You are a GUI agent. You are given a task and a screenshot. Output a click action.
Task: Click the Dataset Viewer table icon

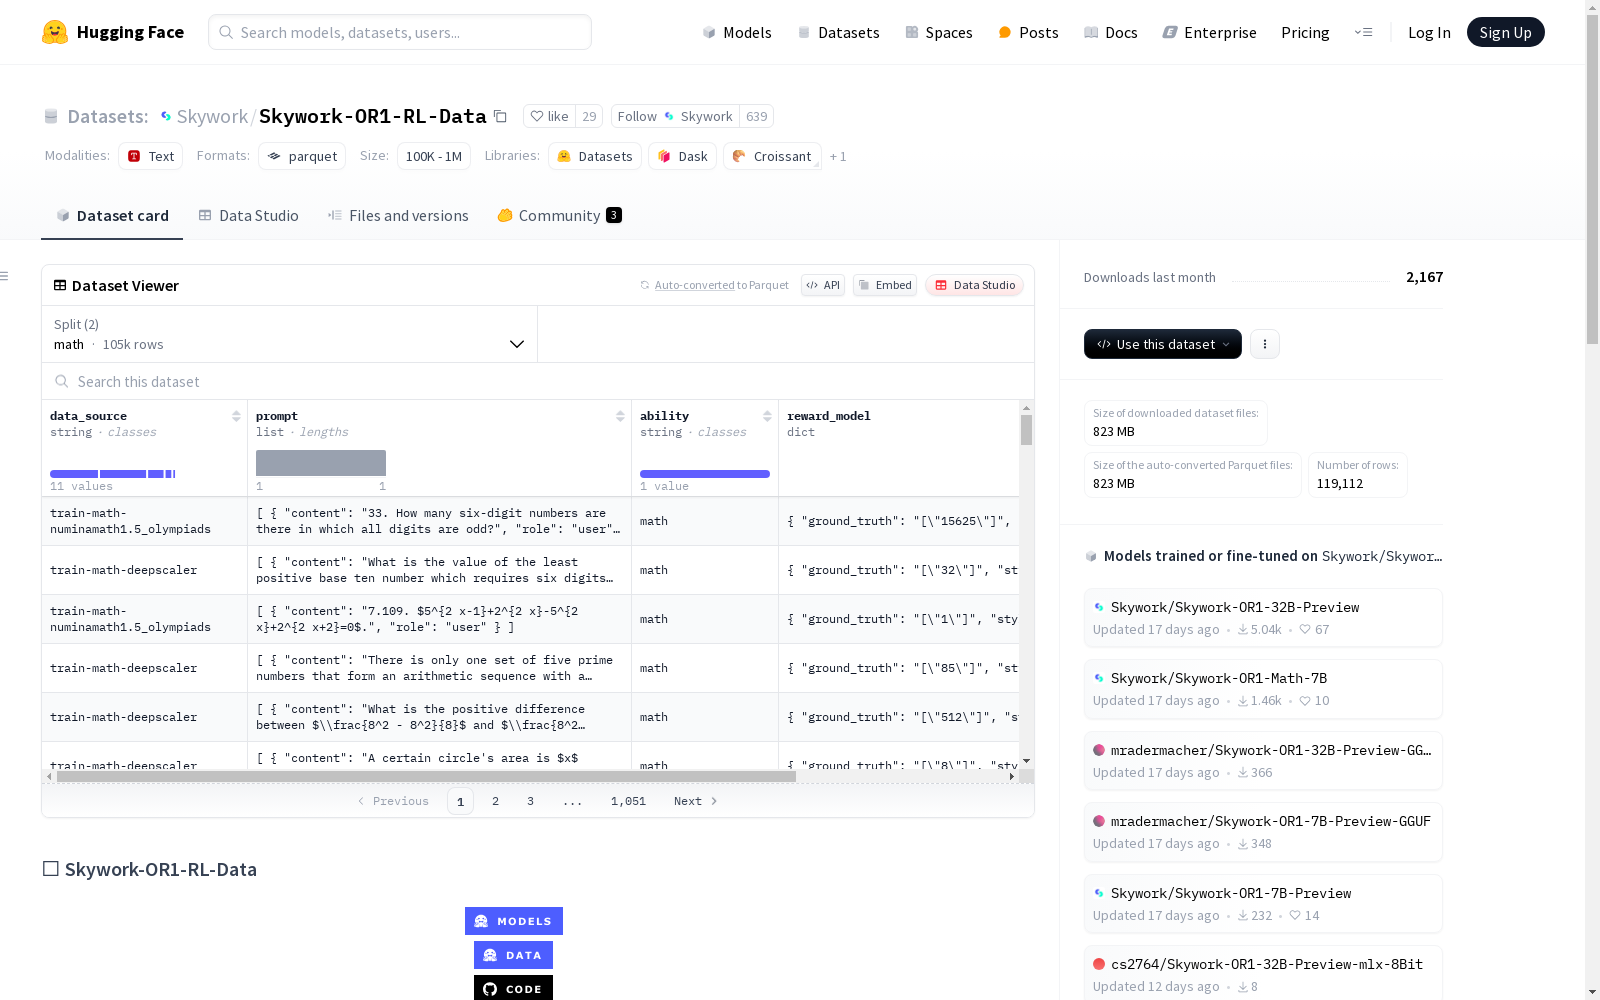tap(60, 285)
